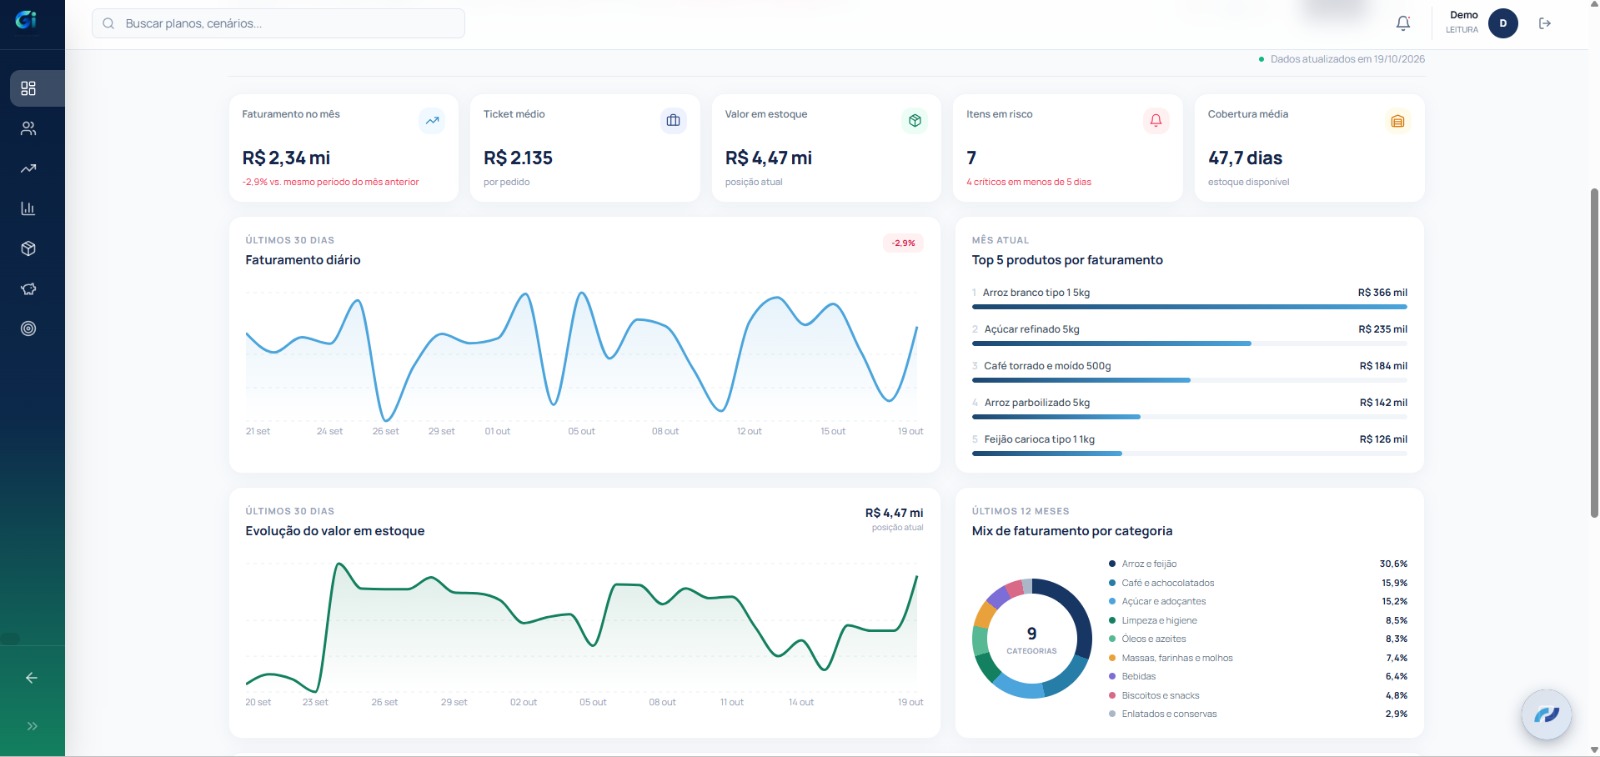Click the Arroz branco tipo 1 5kg bar
Image resolution: width=1600 pixels, height=757 pixels.
coord(1189,307)
